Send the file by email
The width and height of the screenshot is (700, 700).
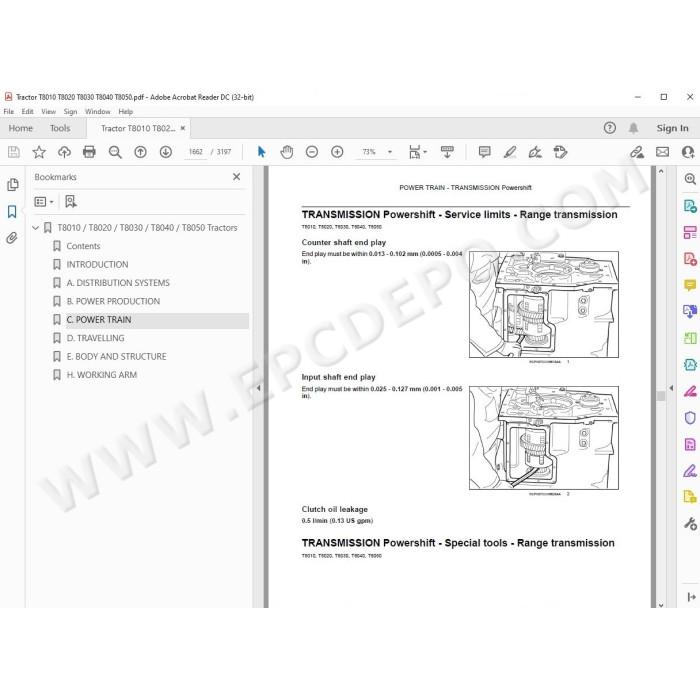662,152
